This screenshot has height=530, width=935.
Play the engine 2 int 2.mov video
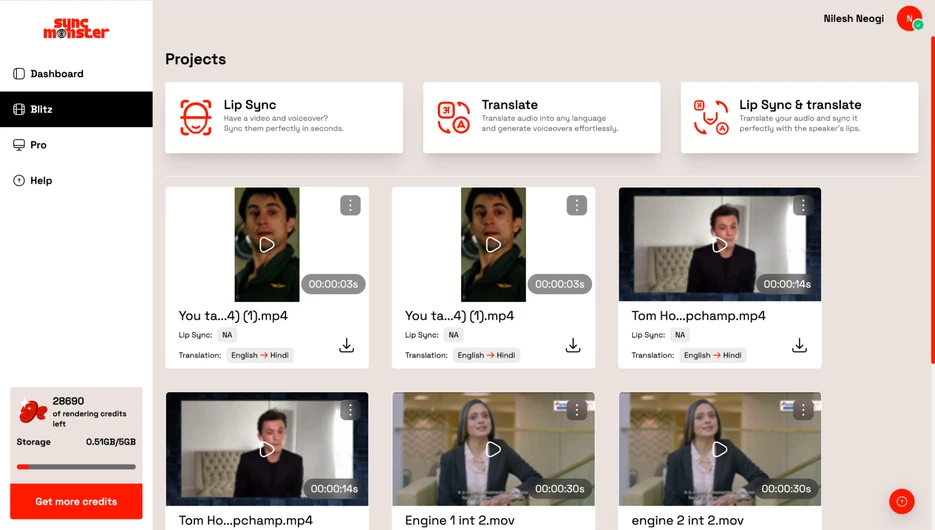coord(720,450)
